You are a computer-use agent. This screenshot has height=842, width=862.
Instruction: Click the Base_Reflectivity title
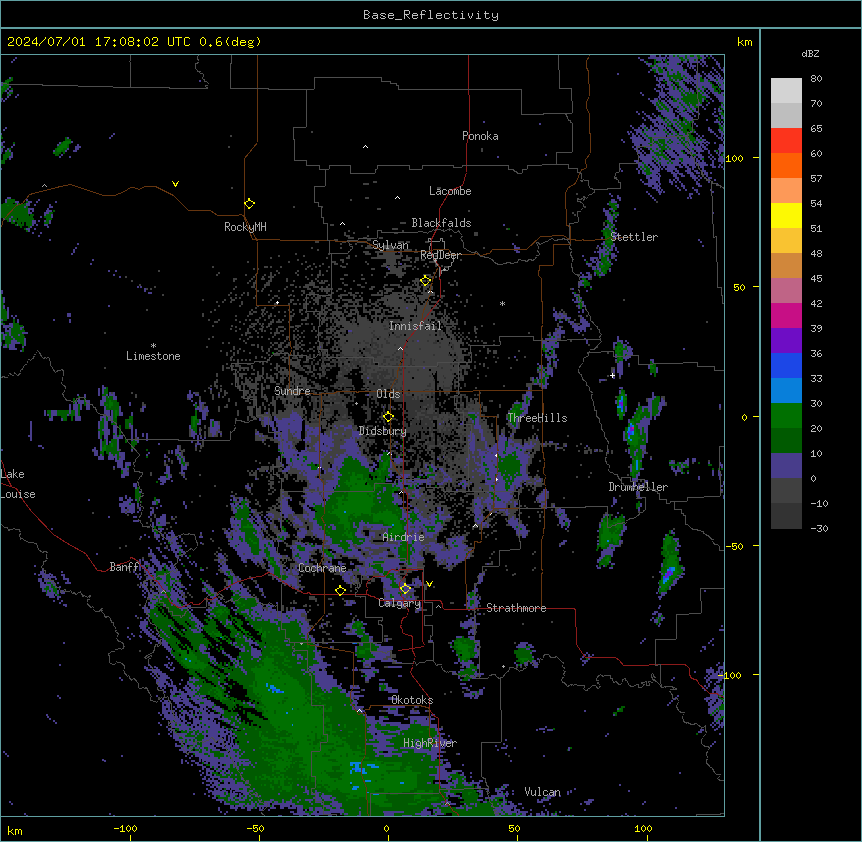pos(431,15)
